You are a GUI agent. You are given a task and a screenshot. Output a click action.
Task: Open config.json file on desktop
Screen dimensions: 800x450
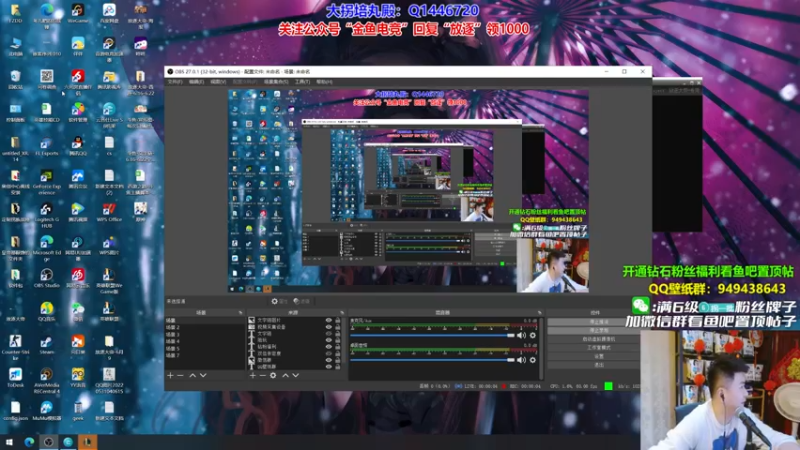(15, 411)
